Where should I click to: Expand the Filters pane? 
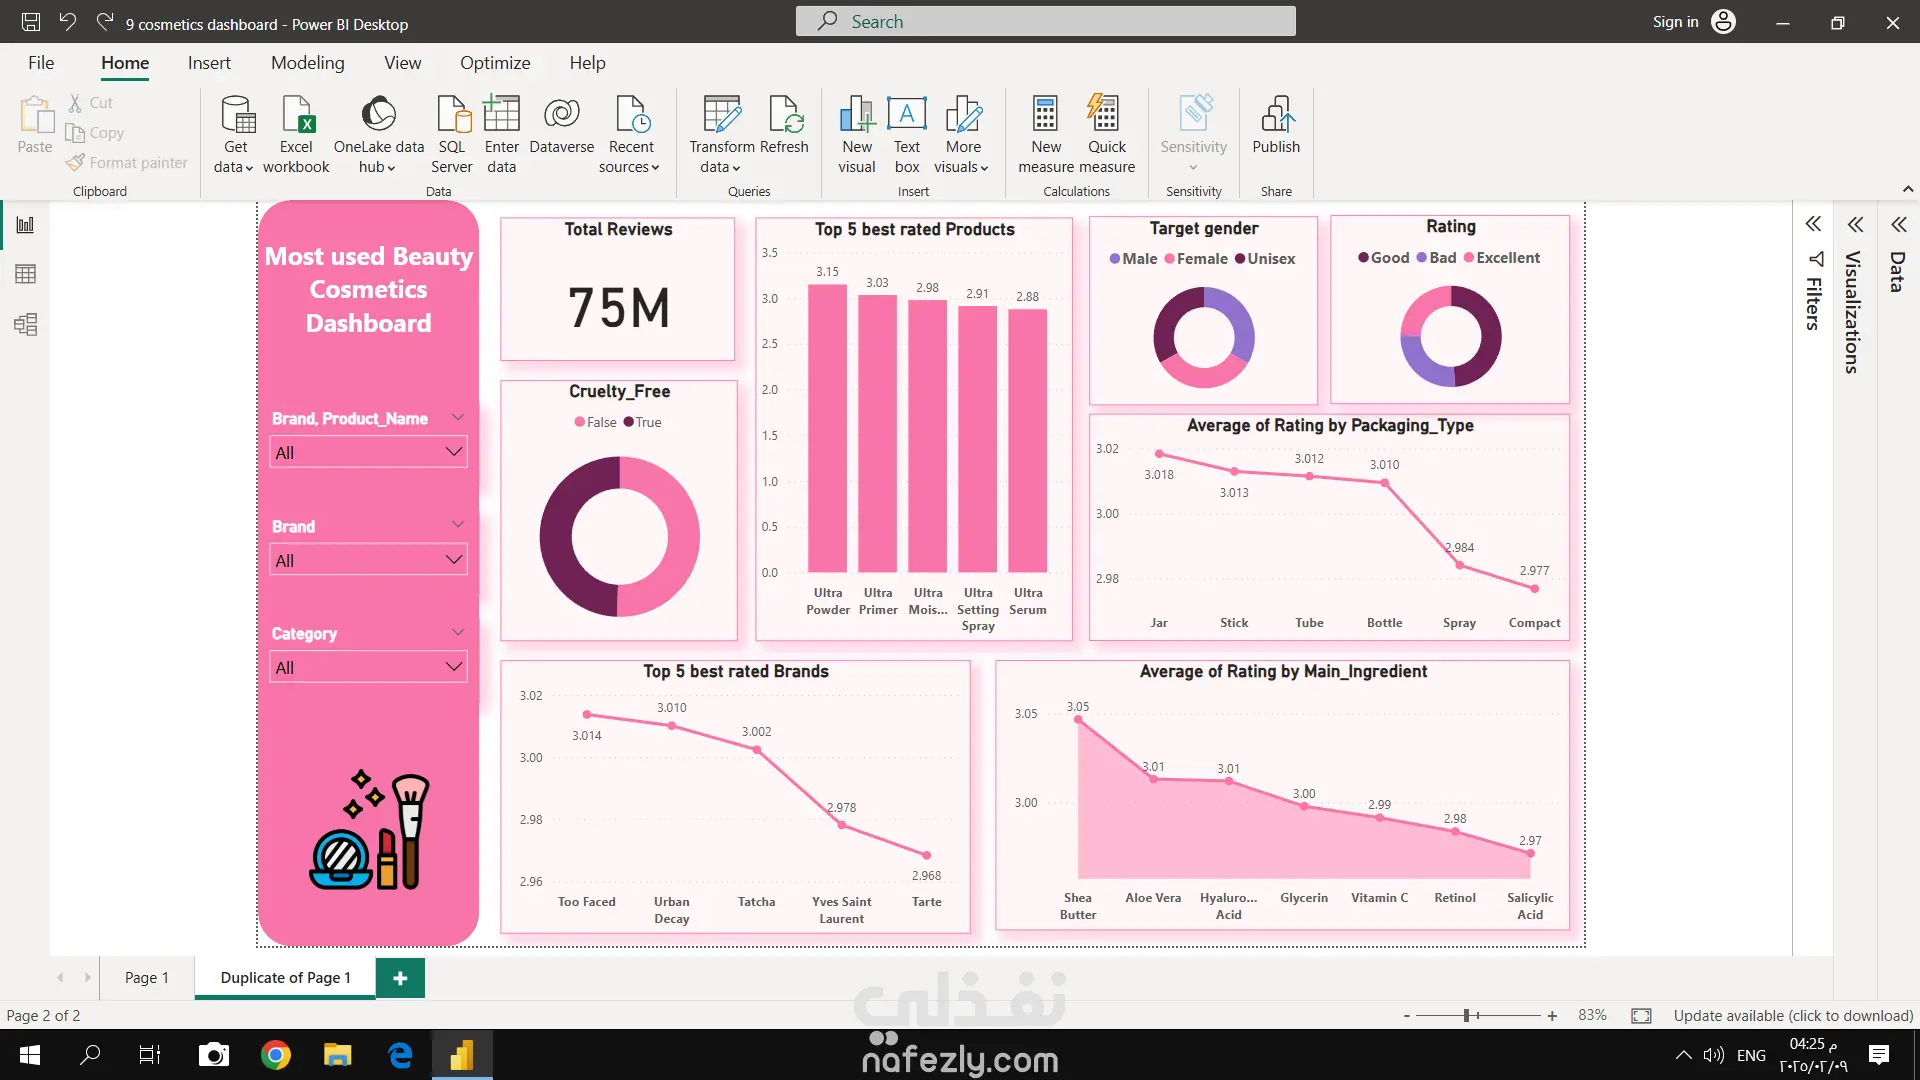pyautogui.click(x=1813, y=224)
